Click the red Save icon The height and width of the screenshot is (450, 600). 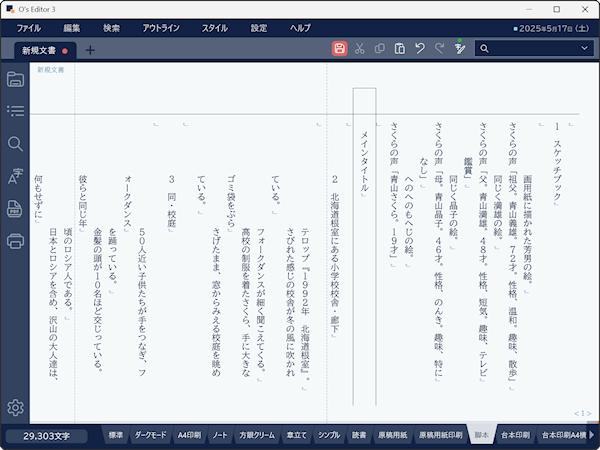point(339,49)
